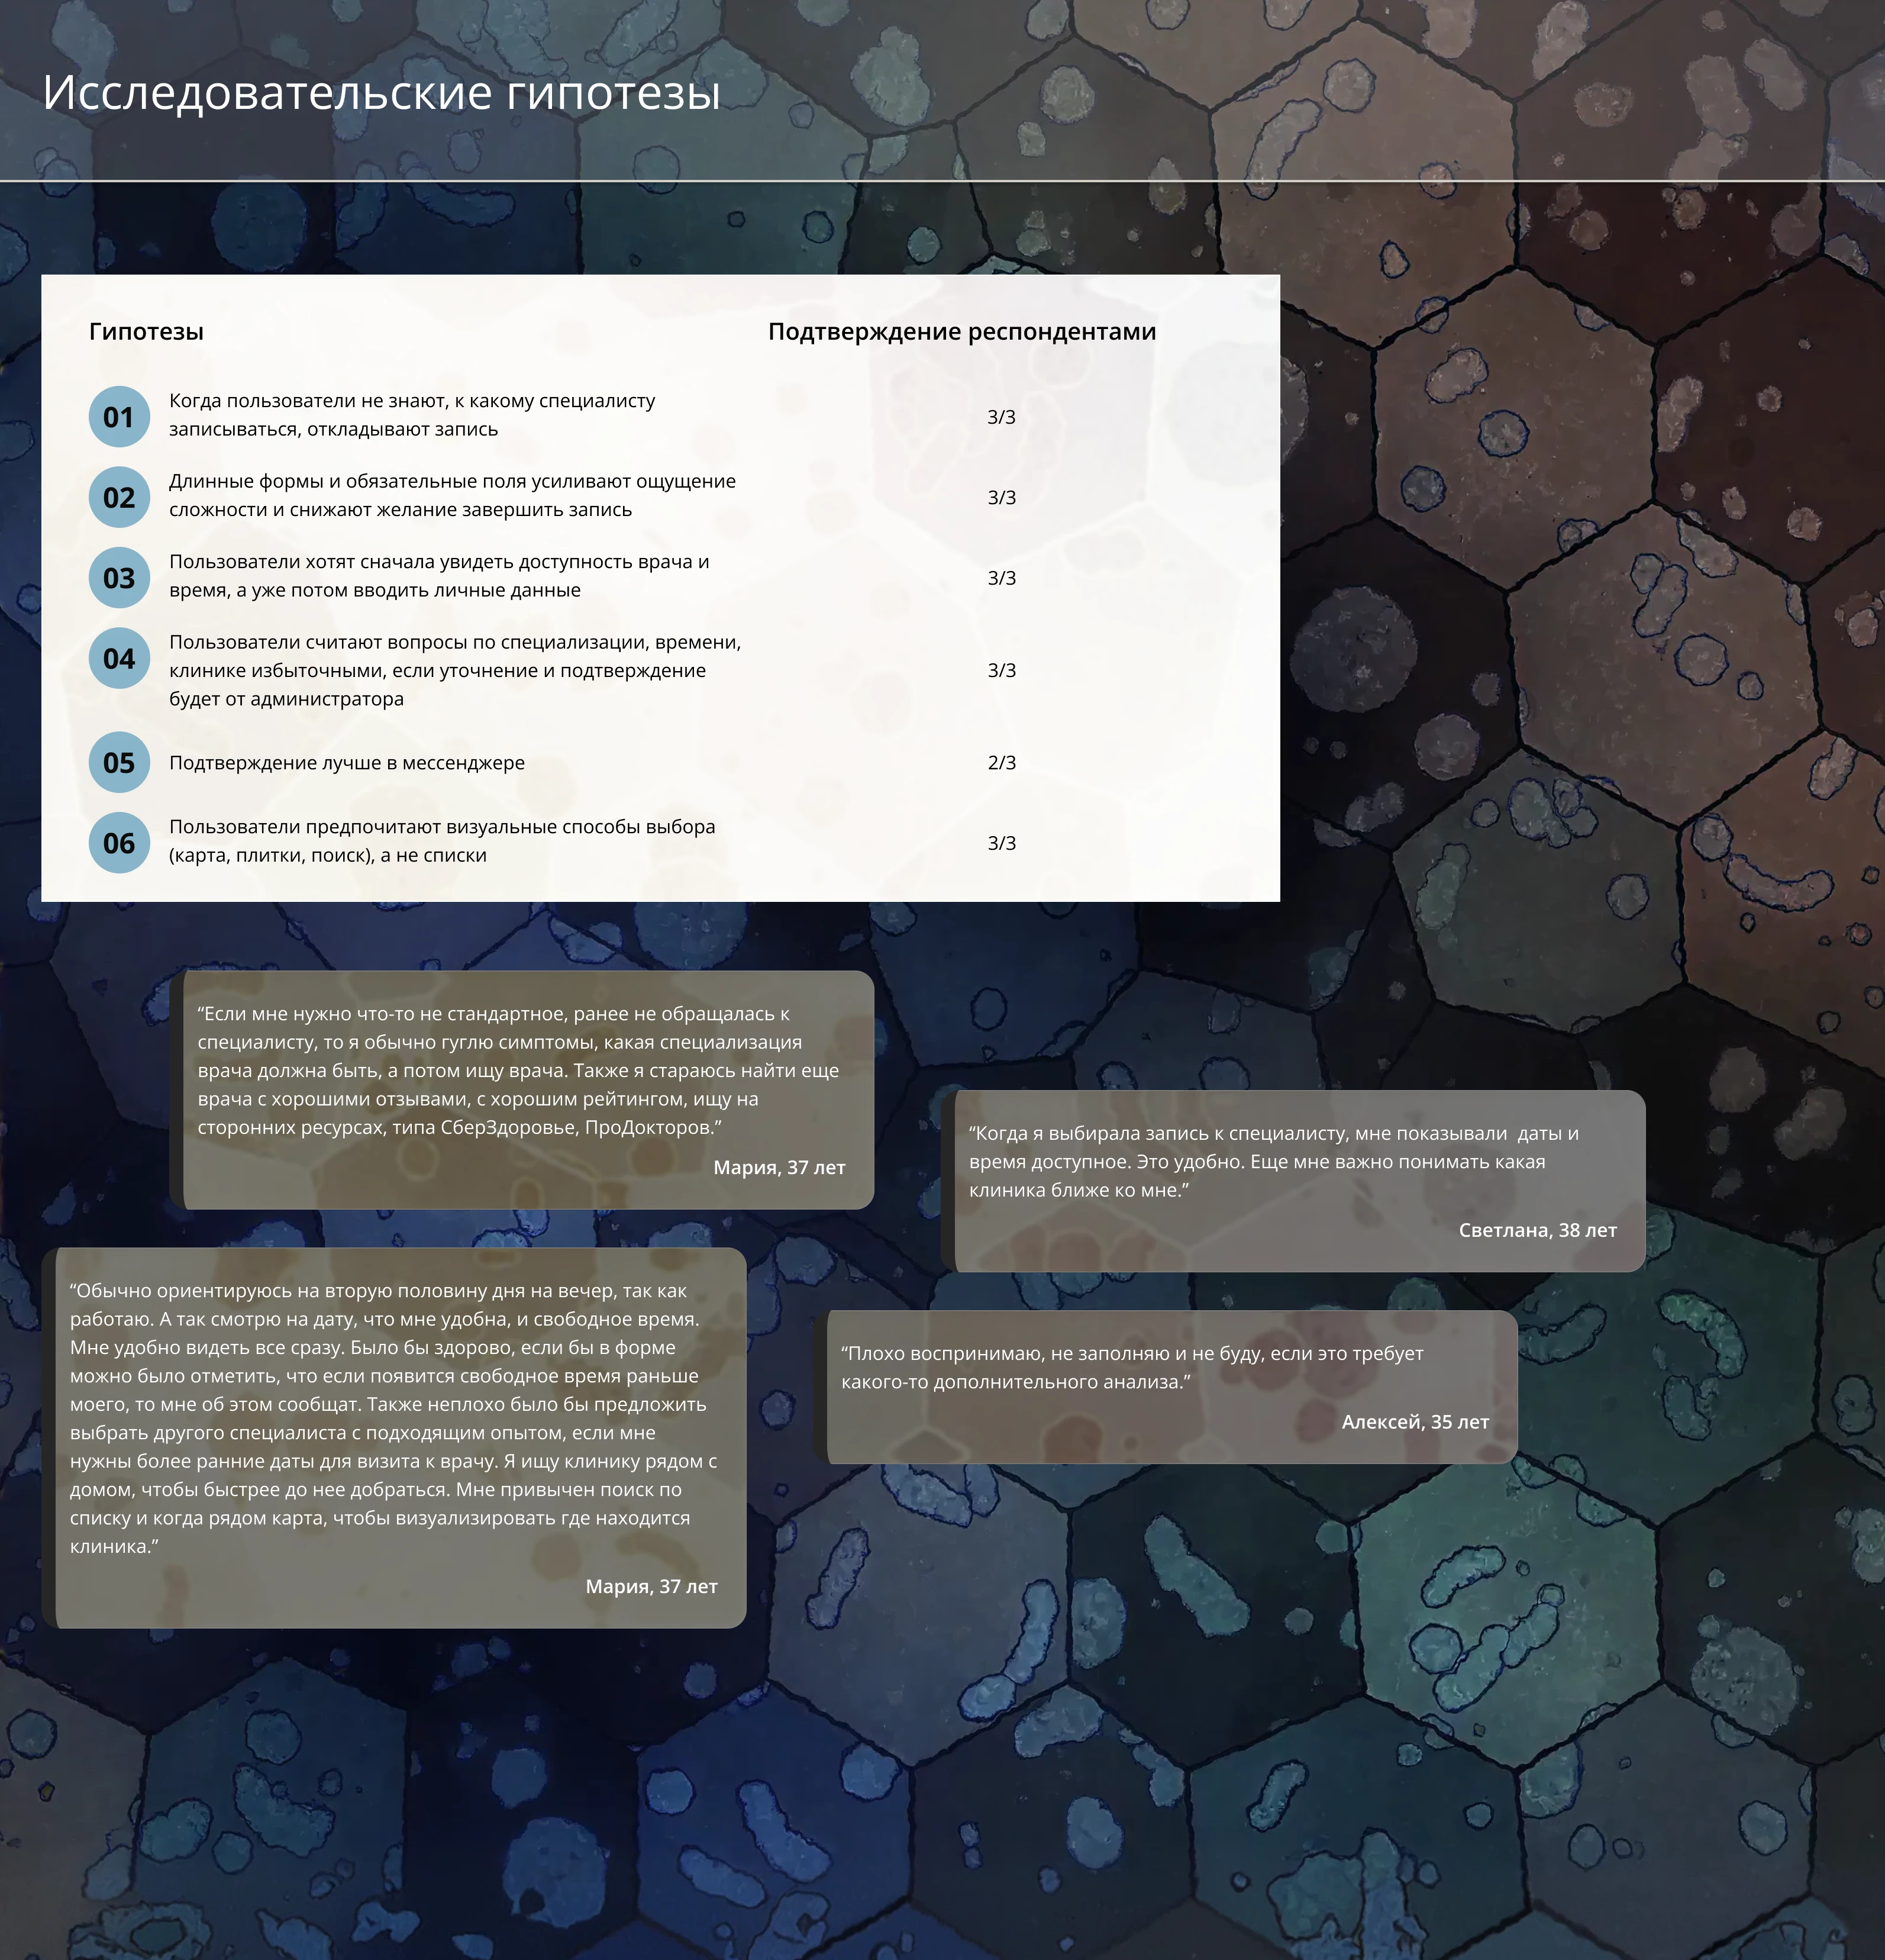Click the 3/3 score for hypothesis 01

pos(1001,417)
